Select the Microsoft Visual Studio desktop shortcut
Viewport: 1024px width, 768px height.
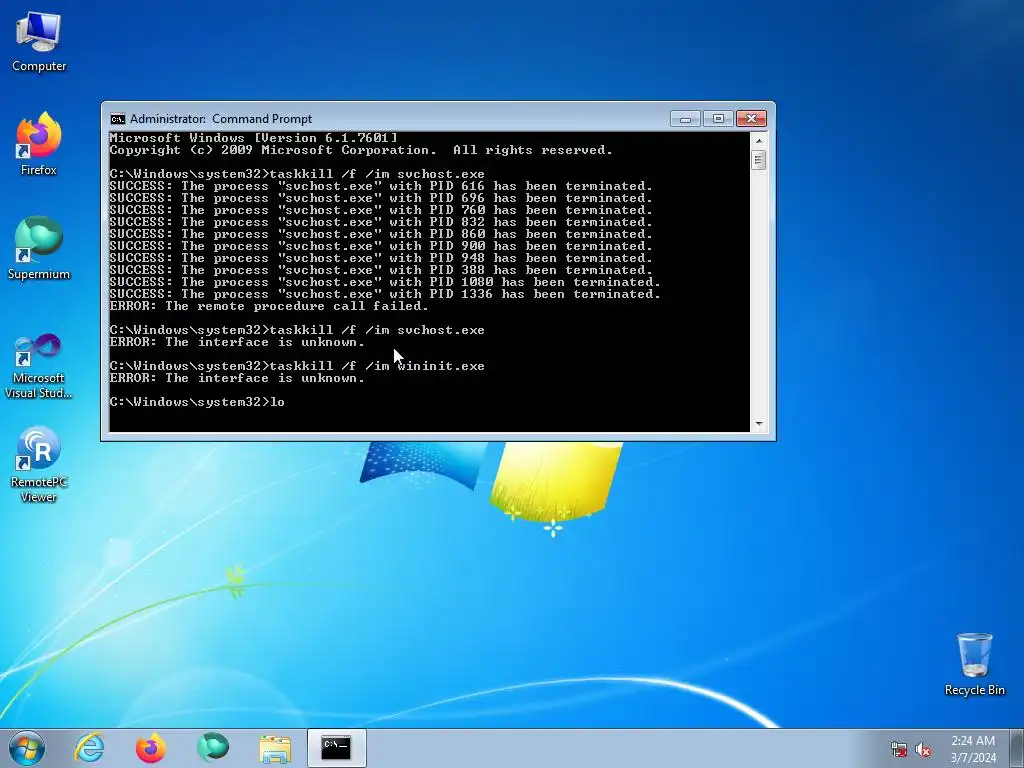click(x=39, y=366)
